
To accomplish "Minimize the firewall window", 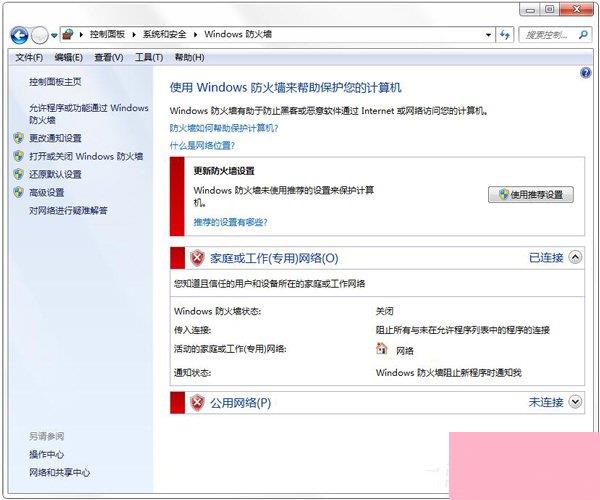I will [530, 10].
